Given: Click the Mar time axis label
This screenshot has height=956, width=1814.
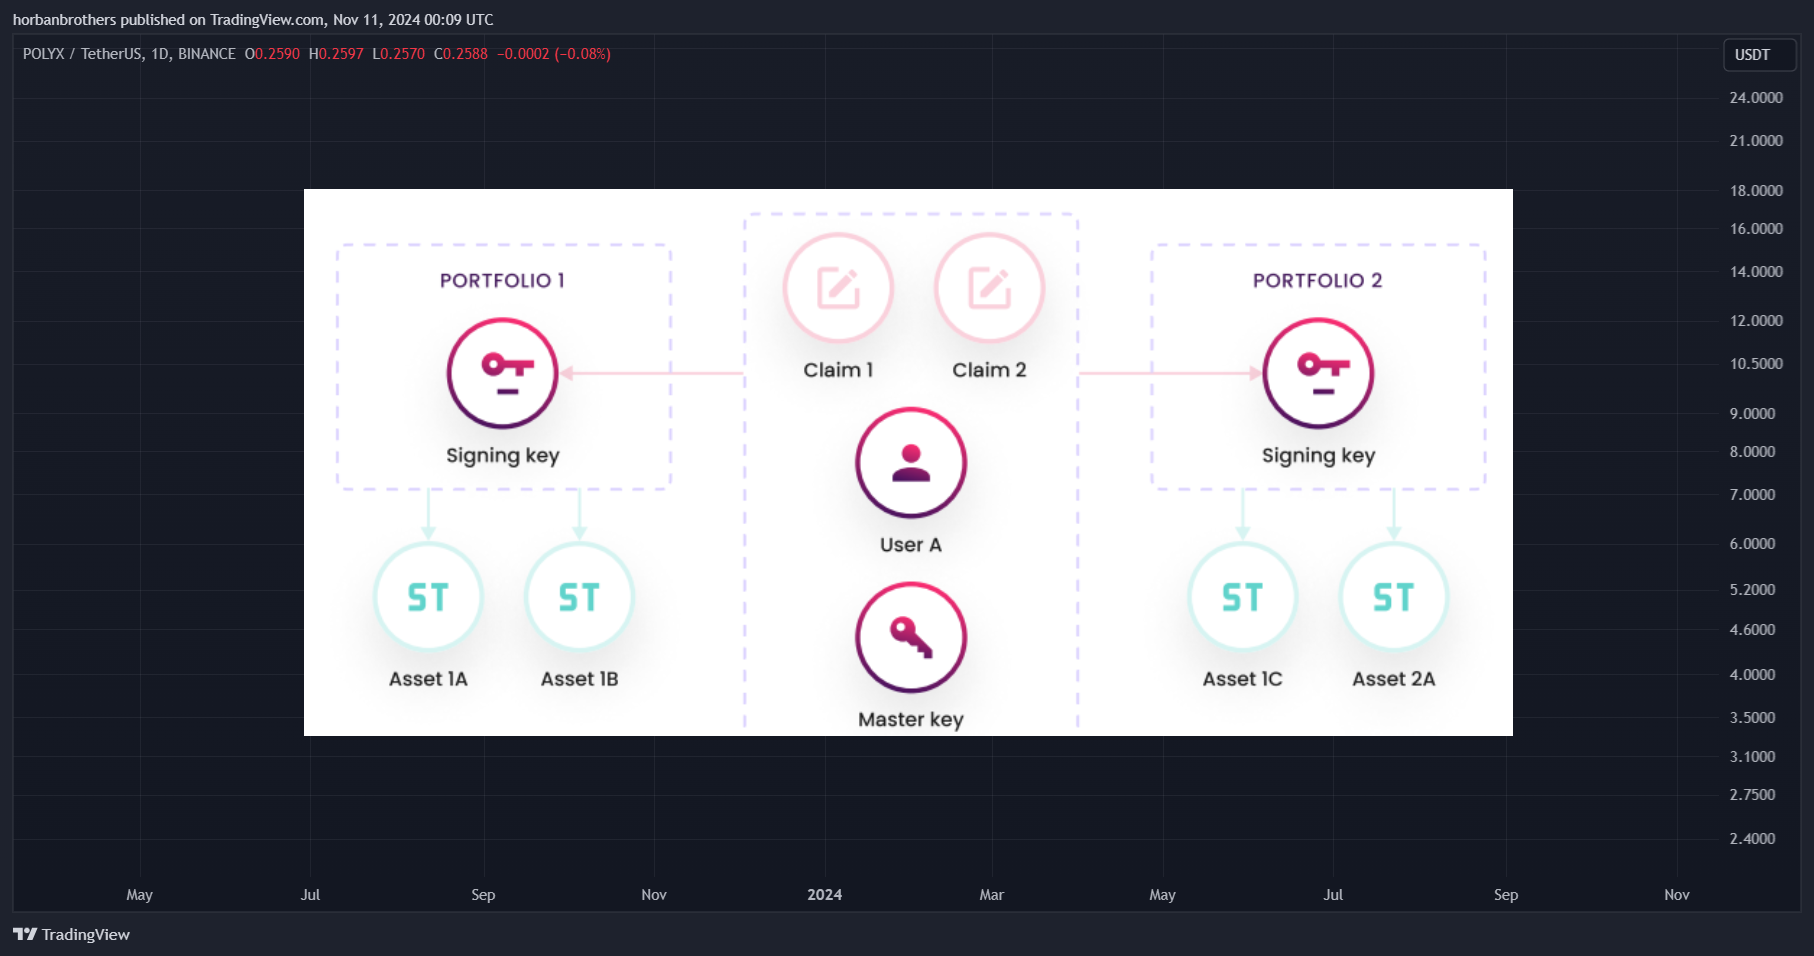Looking at the screenshot, I should point(992,895).
